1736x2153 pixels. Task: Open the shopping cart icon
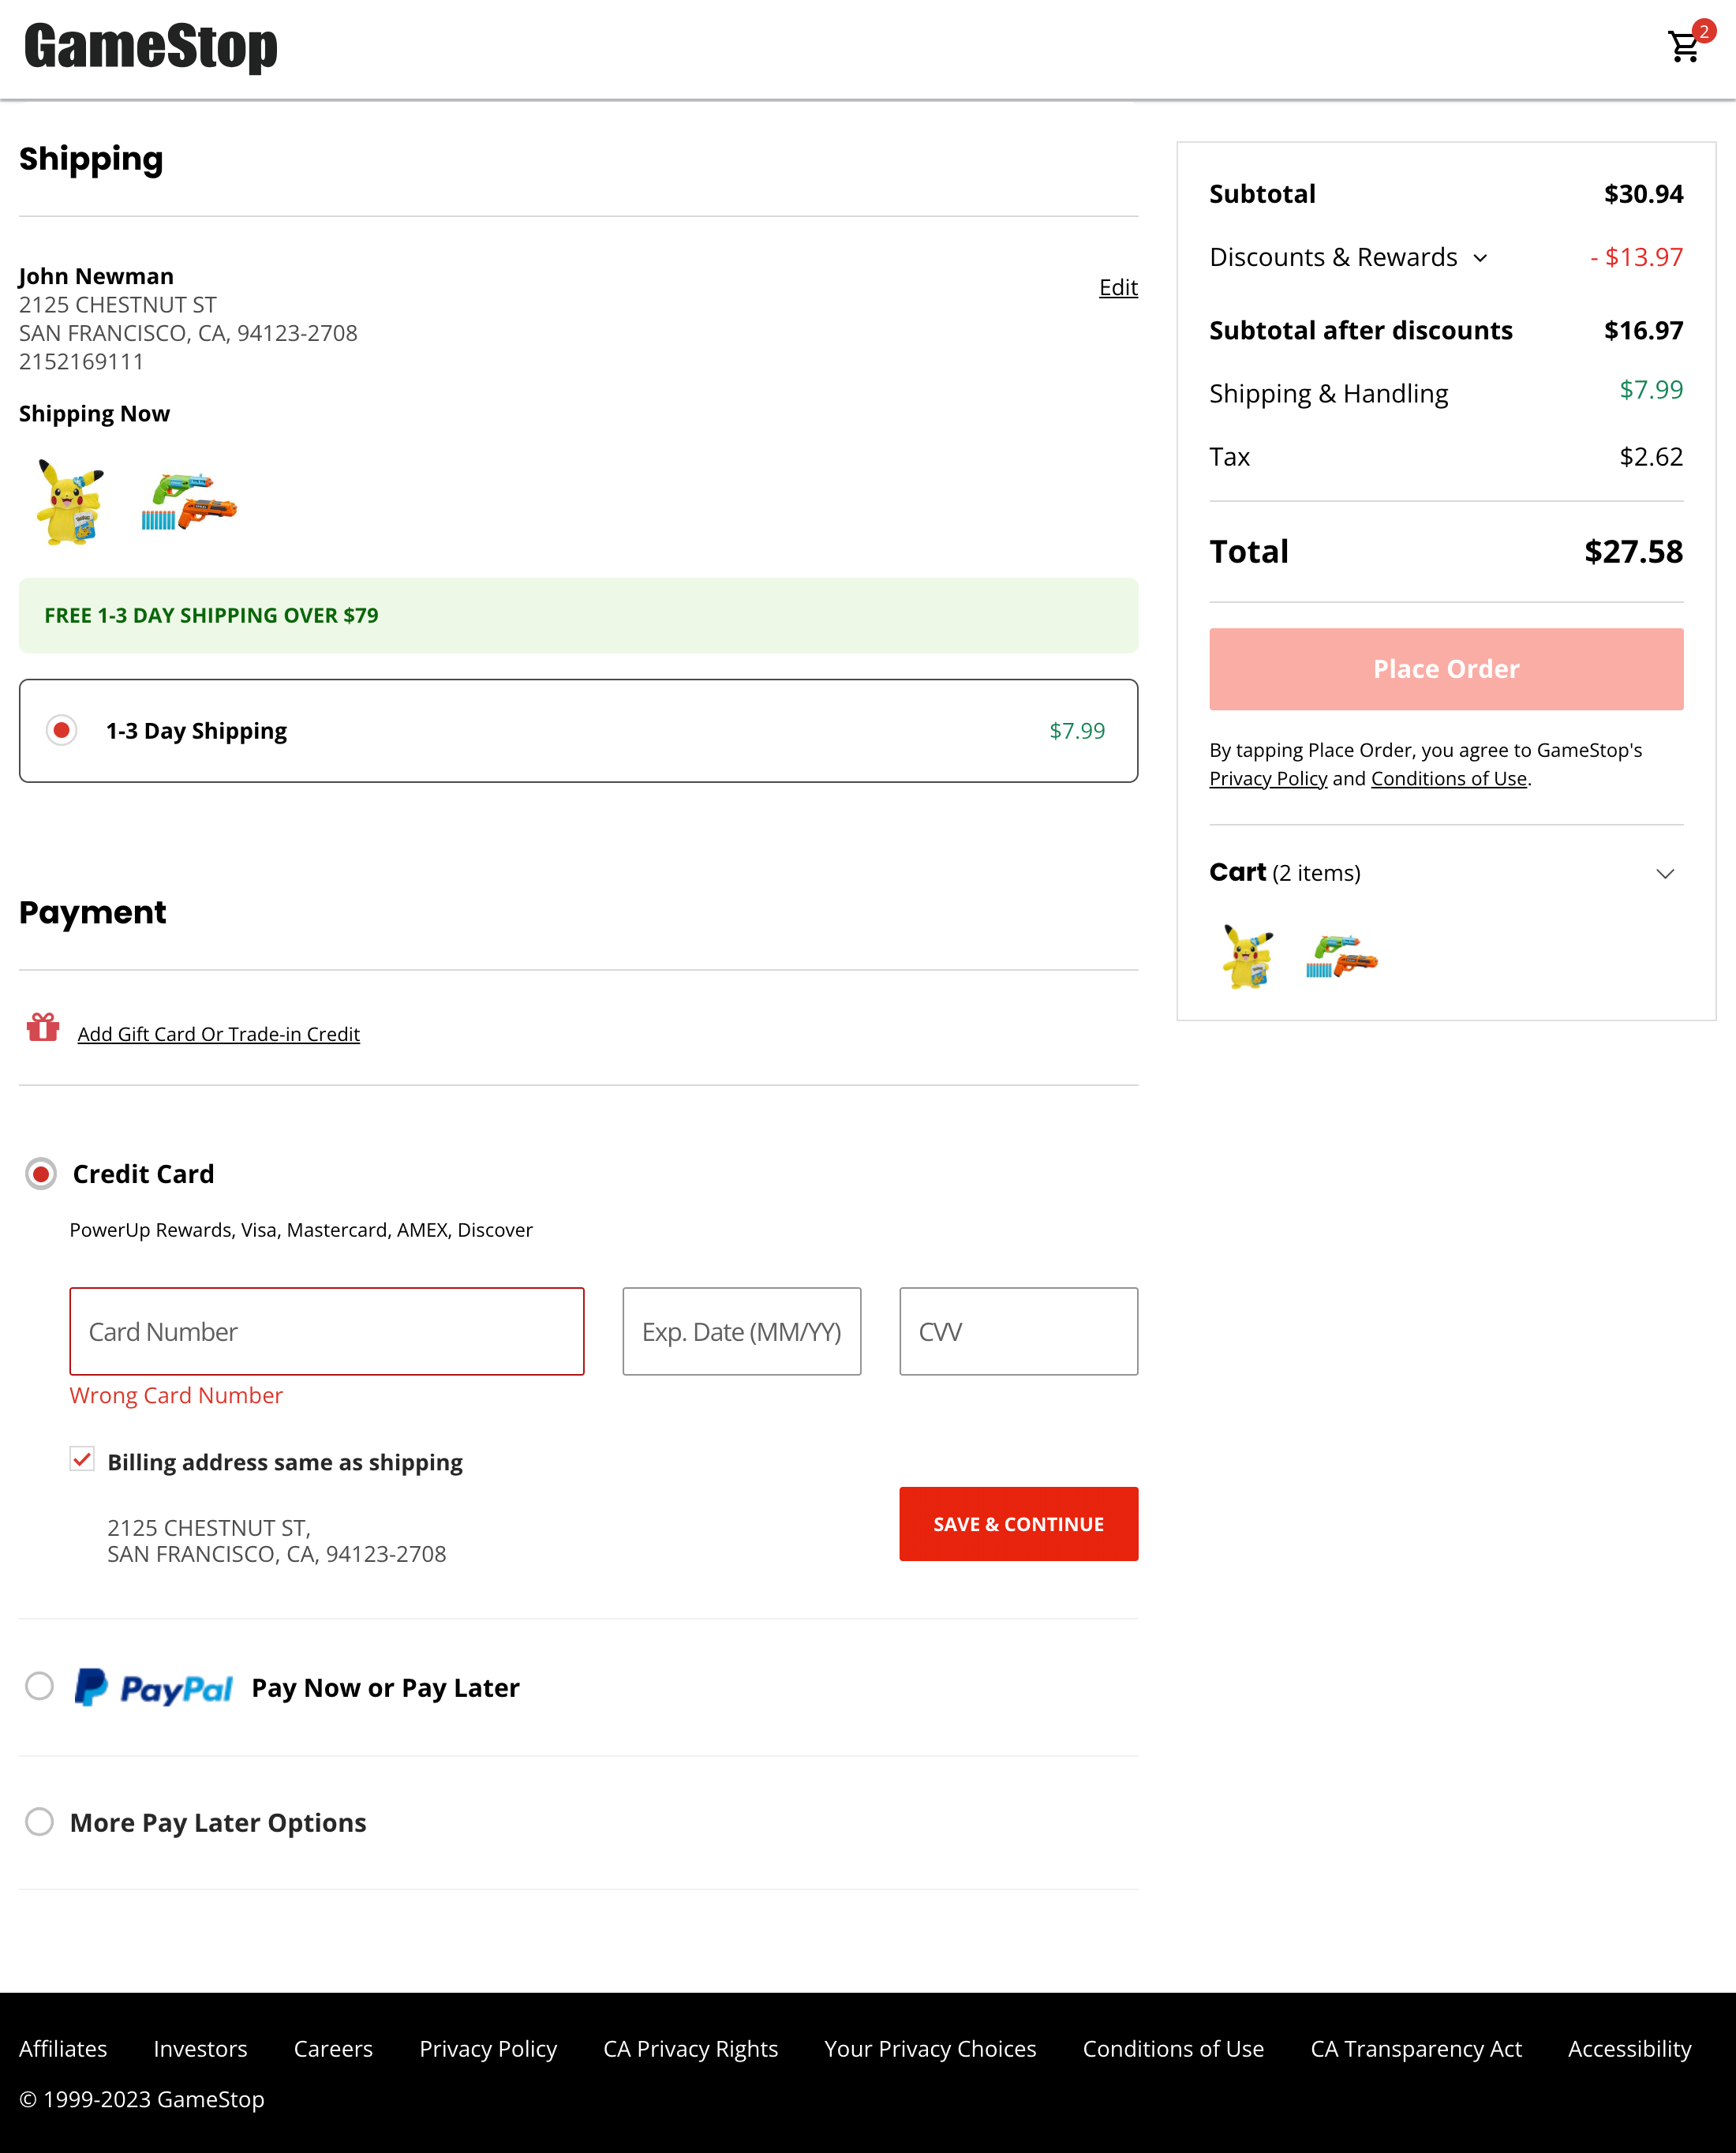[1684, 46]
